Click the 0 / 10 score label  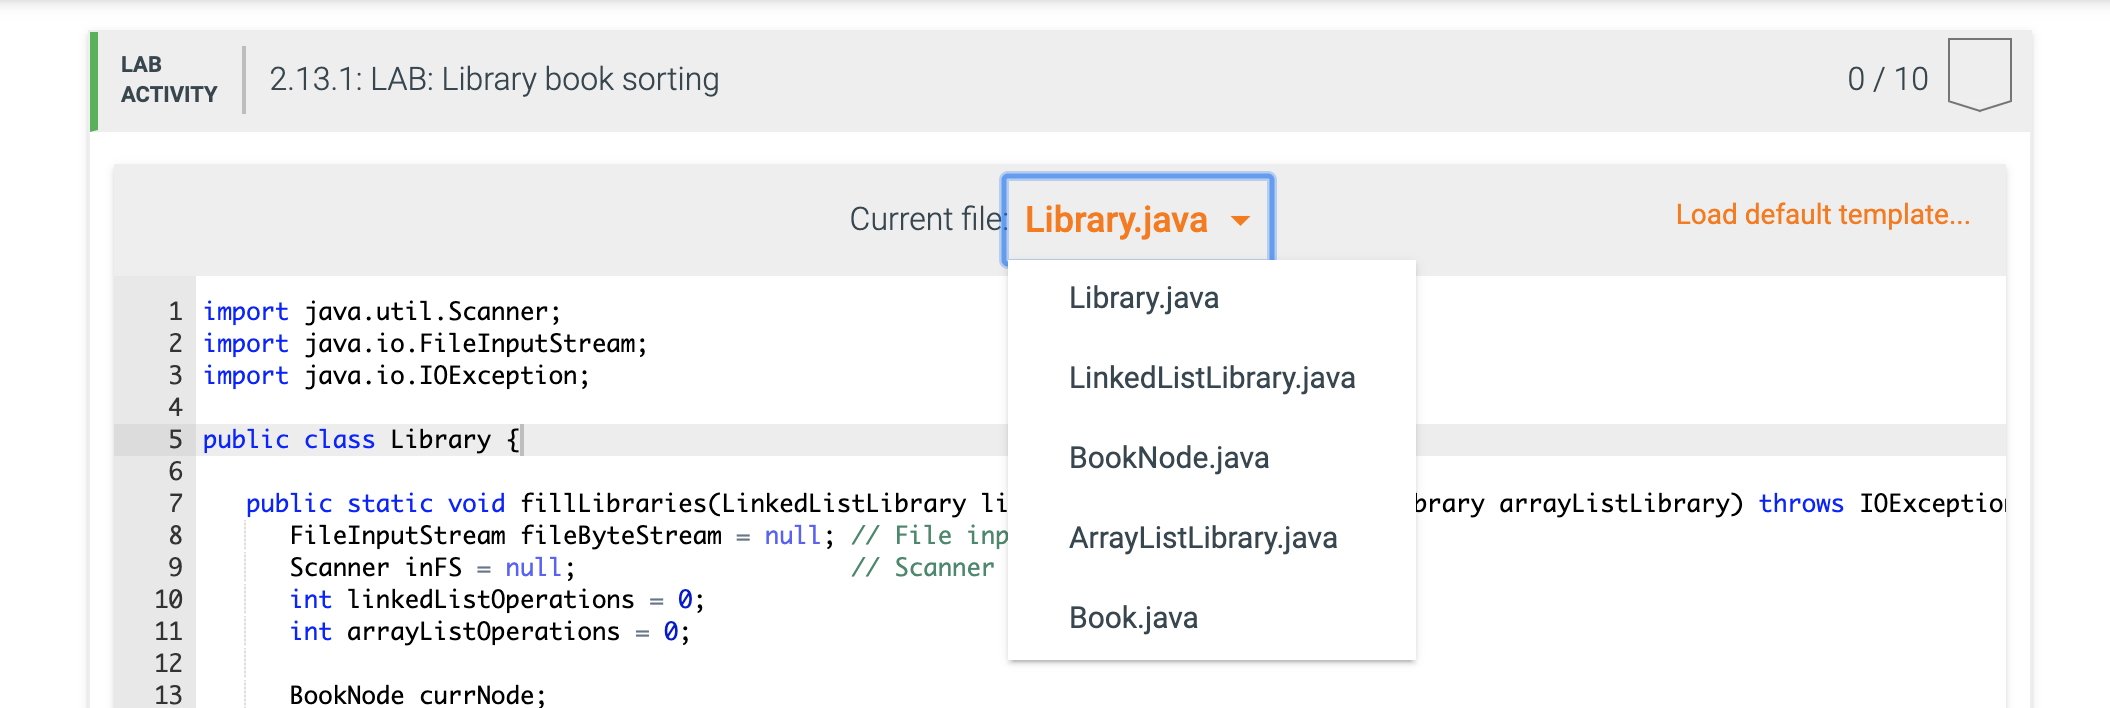pyautogui.click(x=1887, y=79)
